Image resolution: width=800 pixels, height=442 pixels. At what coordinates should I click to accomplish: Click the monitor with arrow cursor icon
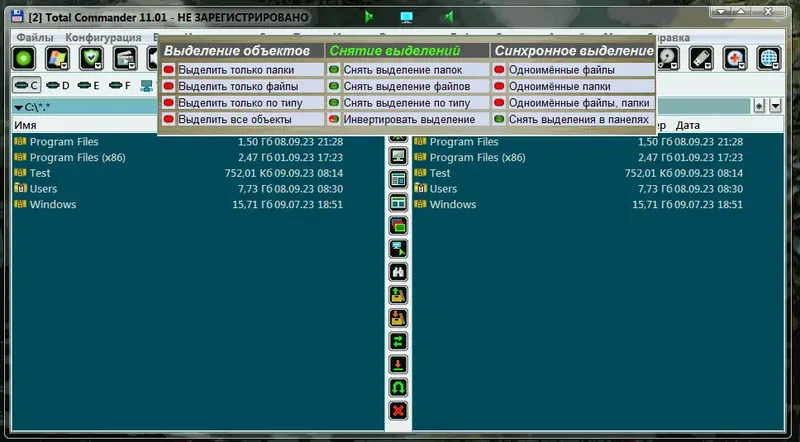coord(398,249)
